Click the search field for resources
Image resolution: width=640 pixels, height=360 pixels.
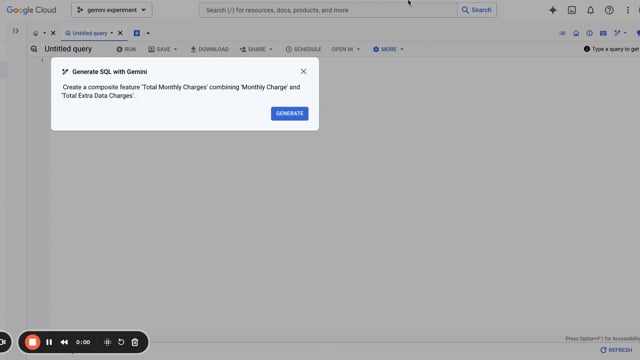[328, 10]
